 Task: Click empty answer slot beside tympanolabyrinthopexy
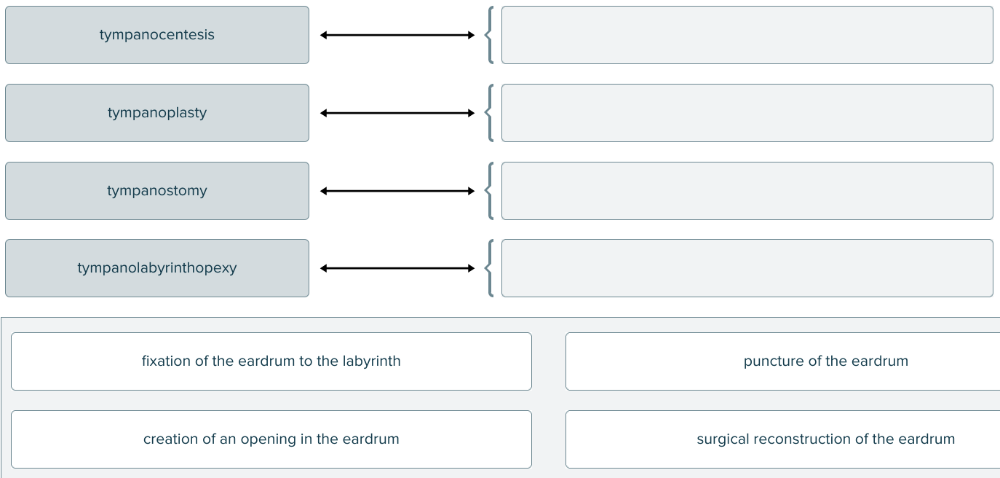(x=746, y=268)
